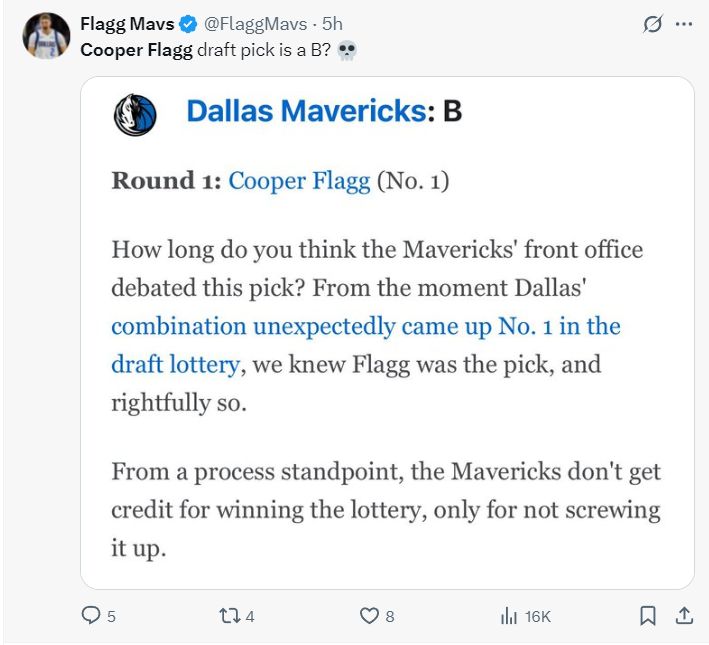709x645 pixels.
Task: Bookmark this Flagg Mavs post
Action: (x=648, y=616)
